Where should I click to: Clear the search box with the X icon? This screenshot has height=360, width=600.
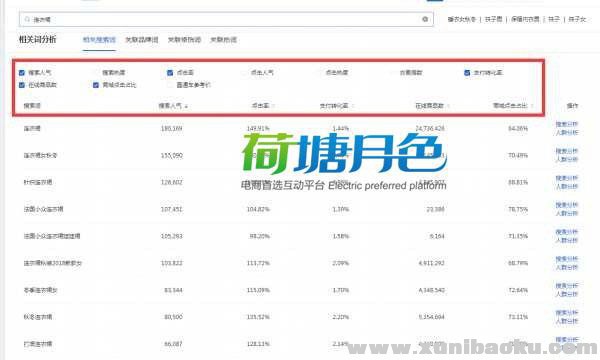[x=425, y=19]
